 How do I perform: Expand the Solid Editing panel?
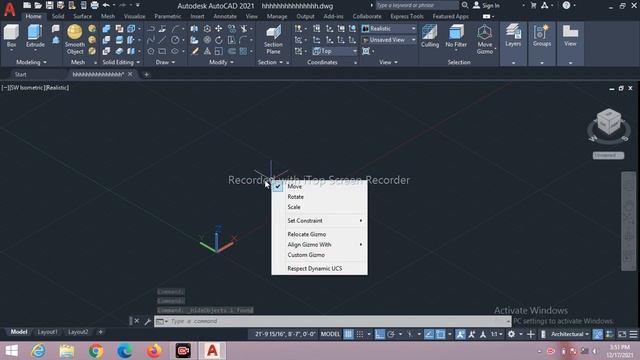(x=121, y=62)
